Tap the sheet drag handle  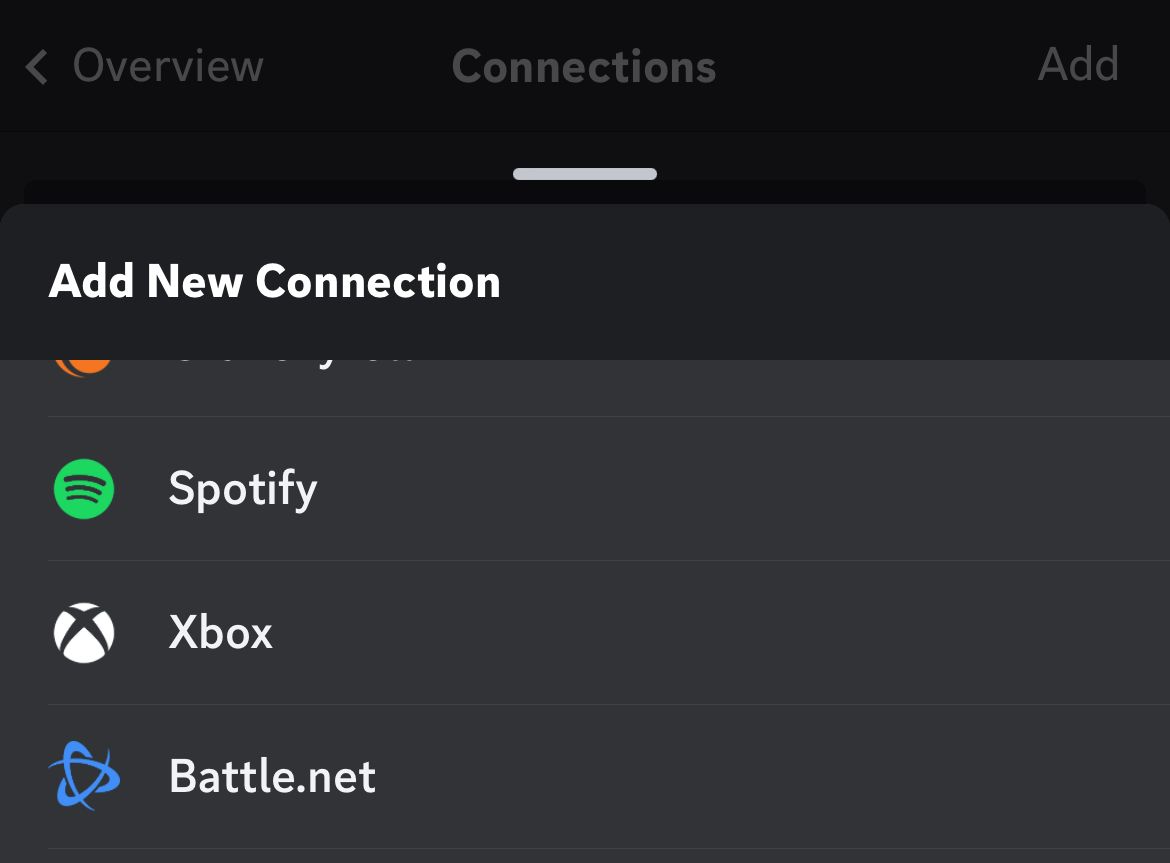click(x=584, y=173)
